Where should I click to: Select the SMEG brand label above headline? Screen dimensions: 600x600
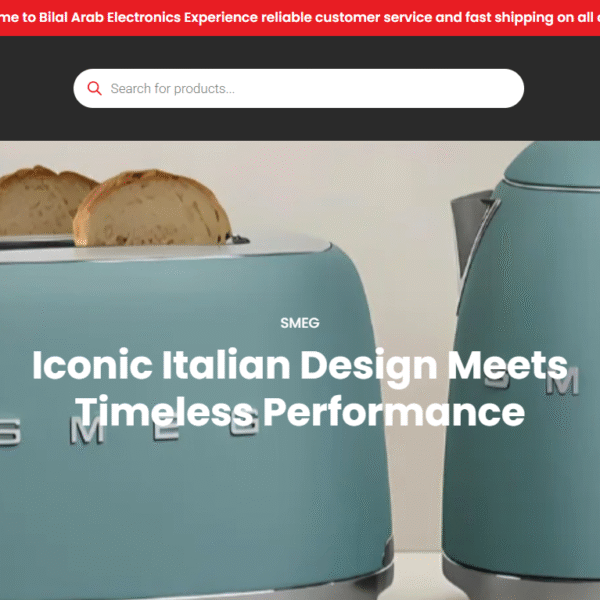pyautogui.click(x=300, y=323)
